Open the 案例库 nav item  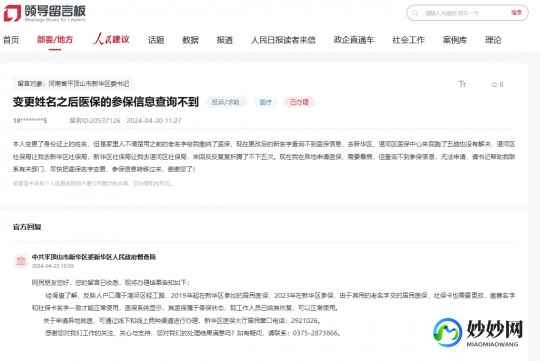(455, 40)
